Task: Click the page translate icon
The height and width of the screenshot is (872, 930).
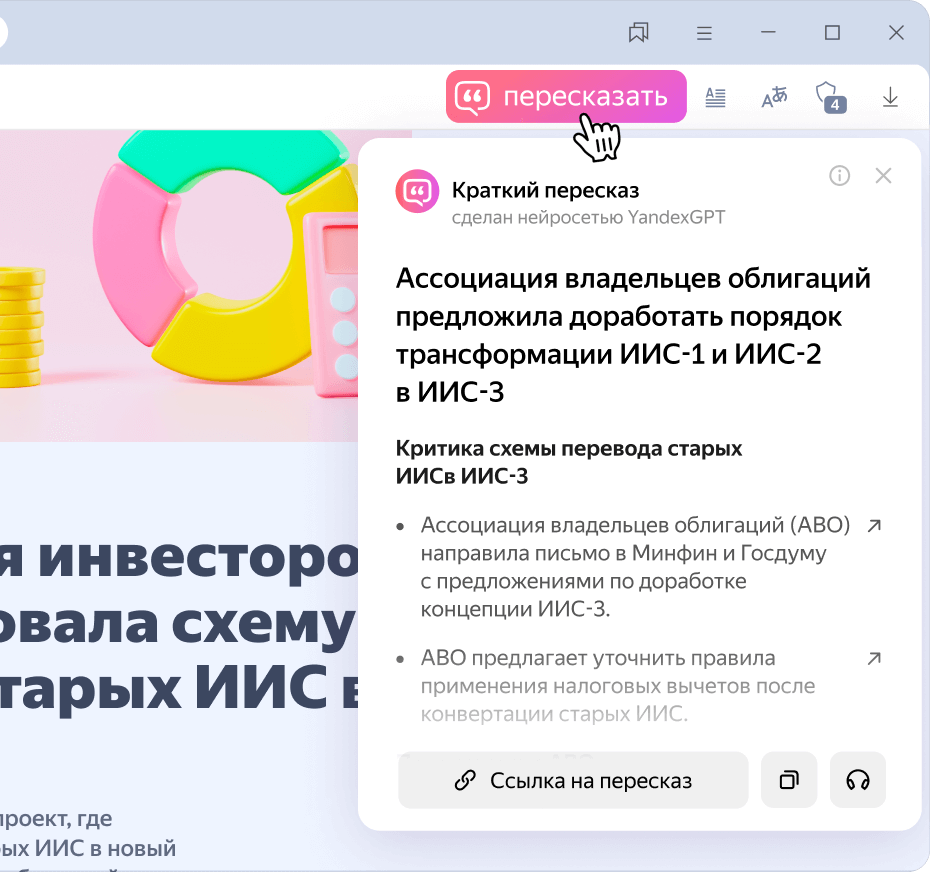Action: pyautogui.click(x=774, y=97)
